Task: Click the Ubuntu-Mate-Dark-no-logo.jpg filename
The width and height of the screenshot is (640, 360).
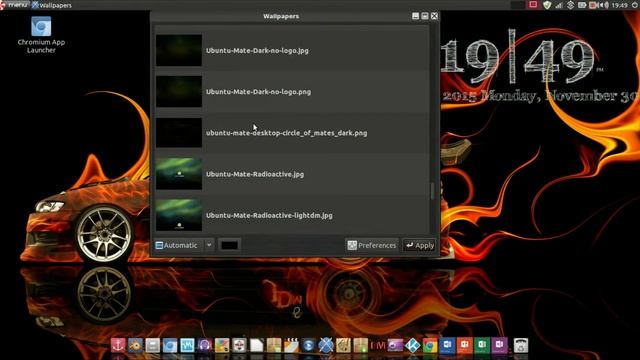Action: [257, 51]
